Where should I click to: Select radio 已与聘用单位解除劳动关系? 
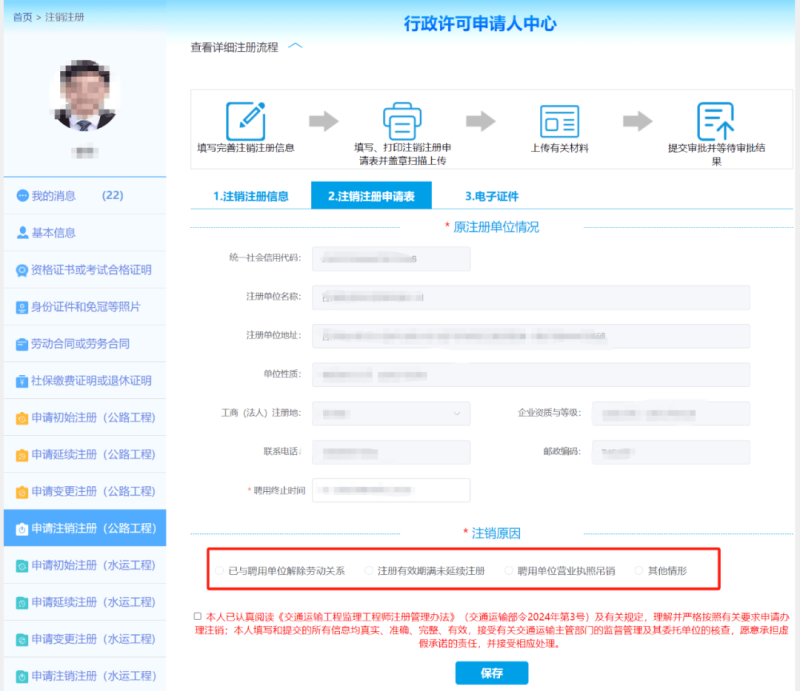click(x=220, y=571)
